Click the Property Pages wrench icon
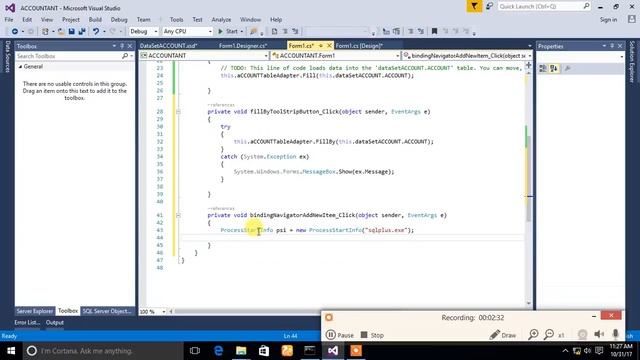Screen dimensions: 640x360 [567, 69]
